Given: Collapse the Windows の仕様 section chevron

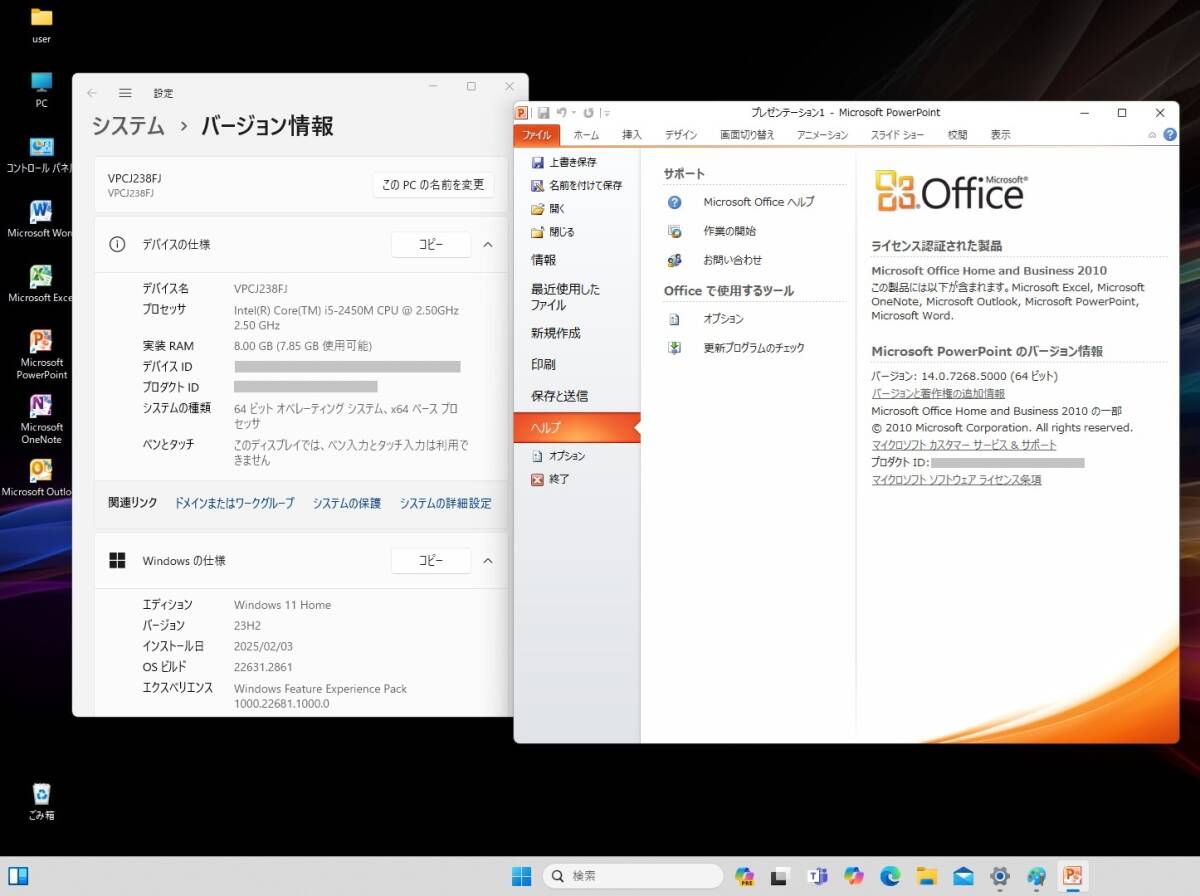Looking at the screenshot, I should [x=488, y=561].
